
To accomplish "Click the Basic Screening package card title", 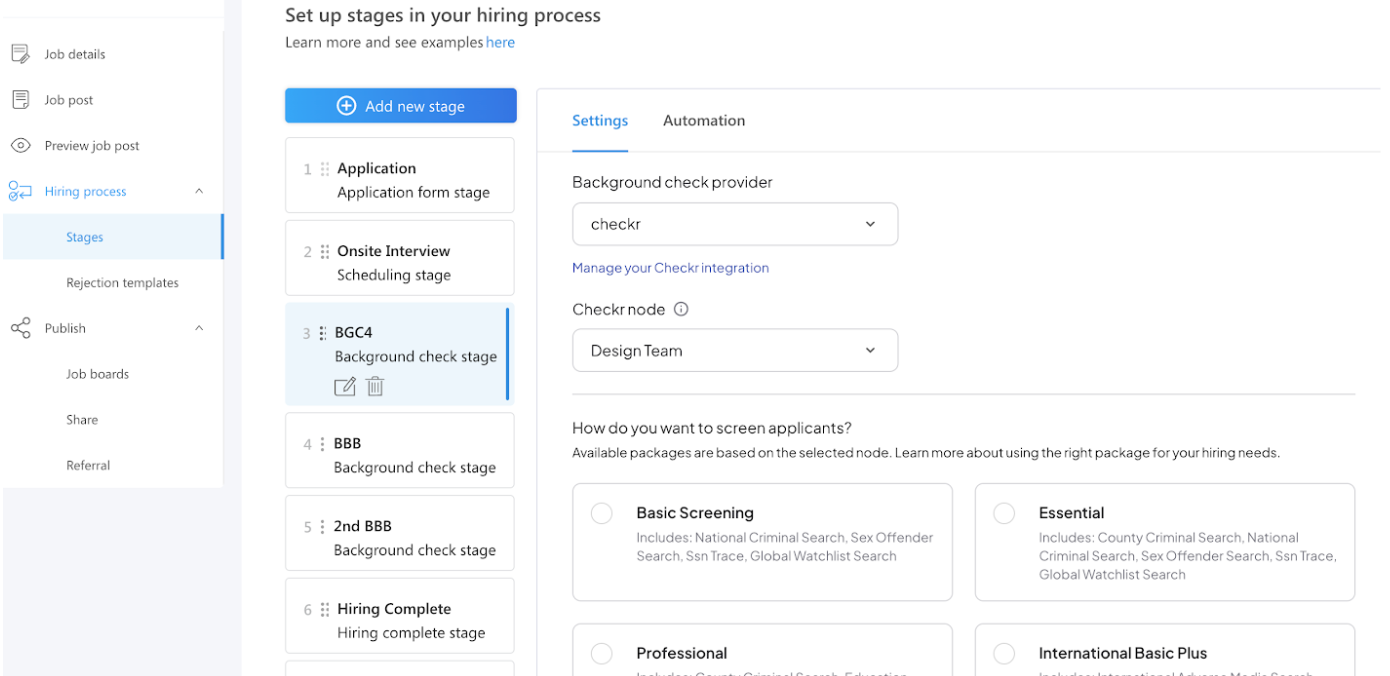I will [x=695, y=513].
